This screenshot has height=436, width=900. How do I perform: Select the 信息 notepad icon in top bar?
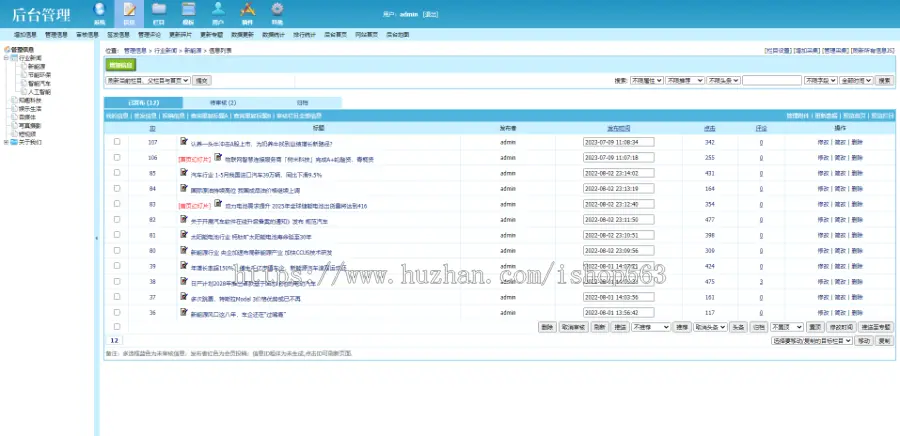(129, 9)
